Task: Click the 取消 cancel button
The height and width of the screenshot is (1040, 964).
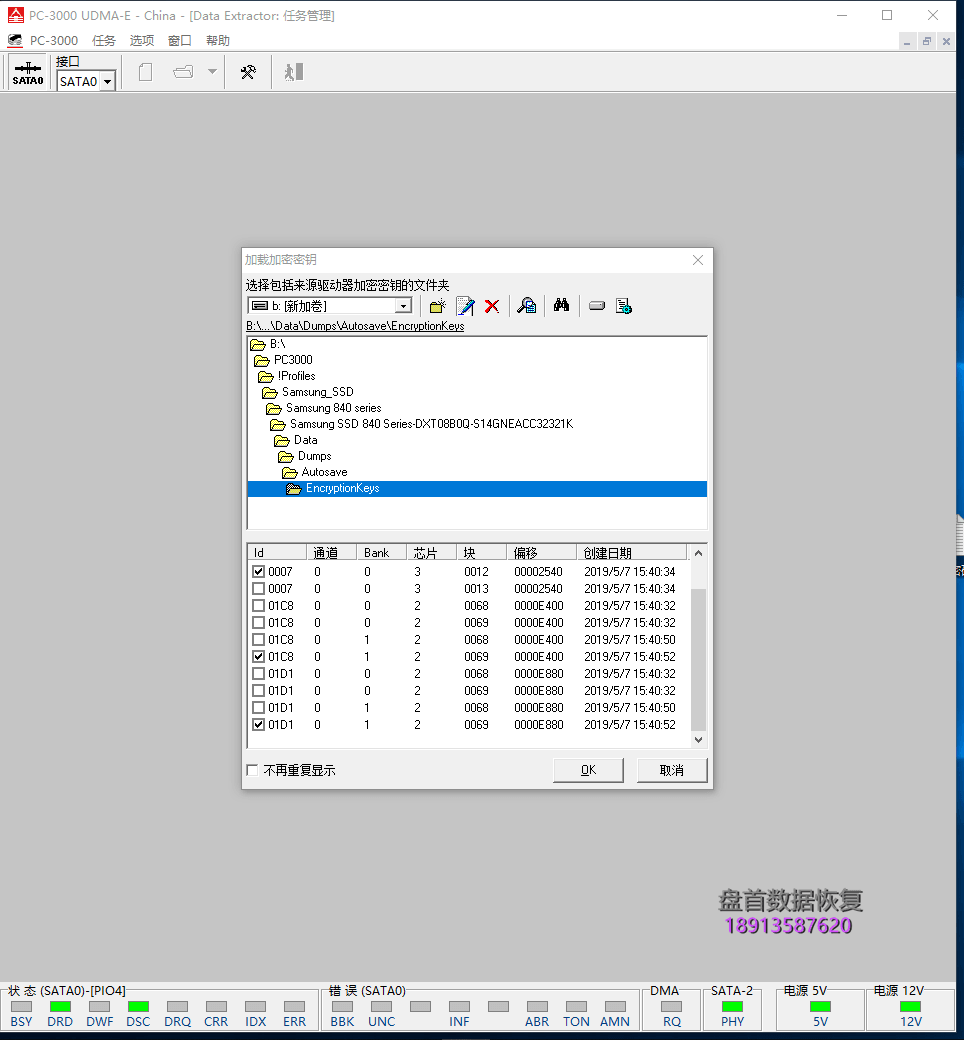Action: click(671, 770)
